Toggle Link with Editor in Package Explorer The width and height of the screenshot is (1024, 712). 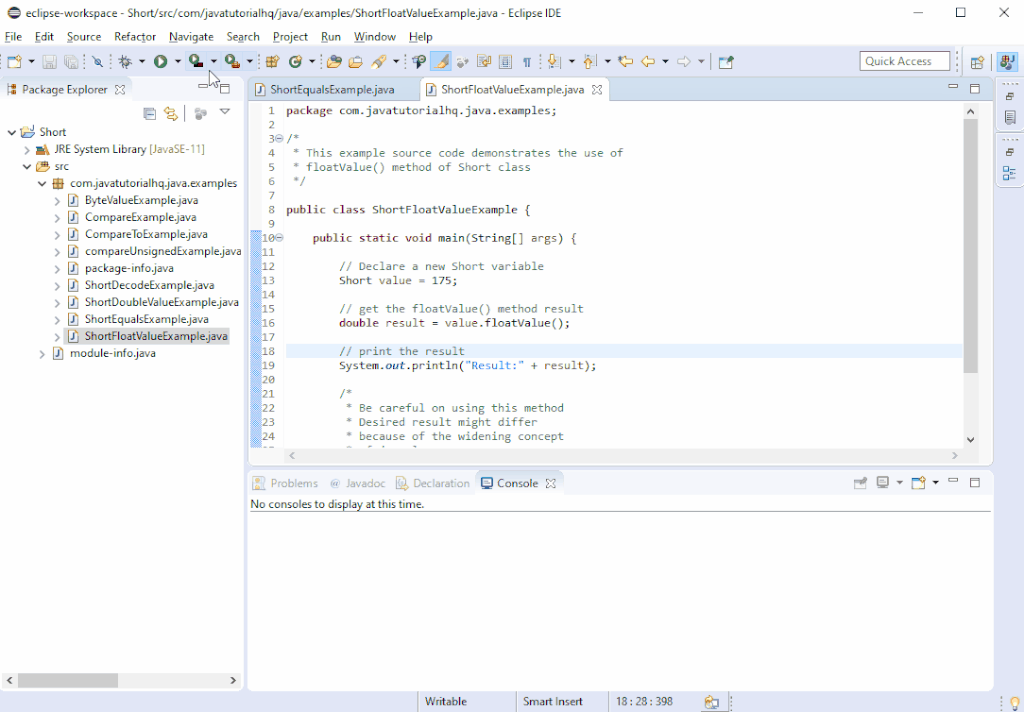(x=171, y=113)
